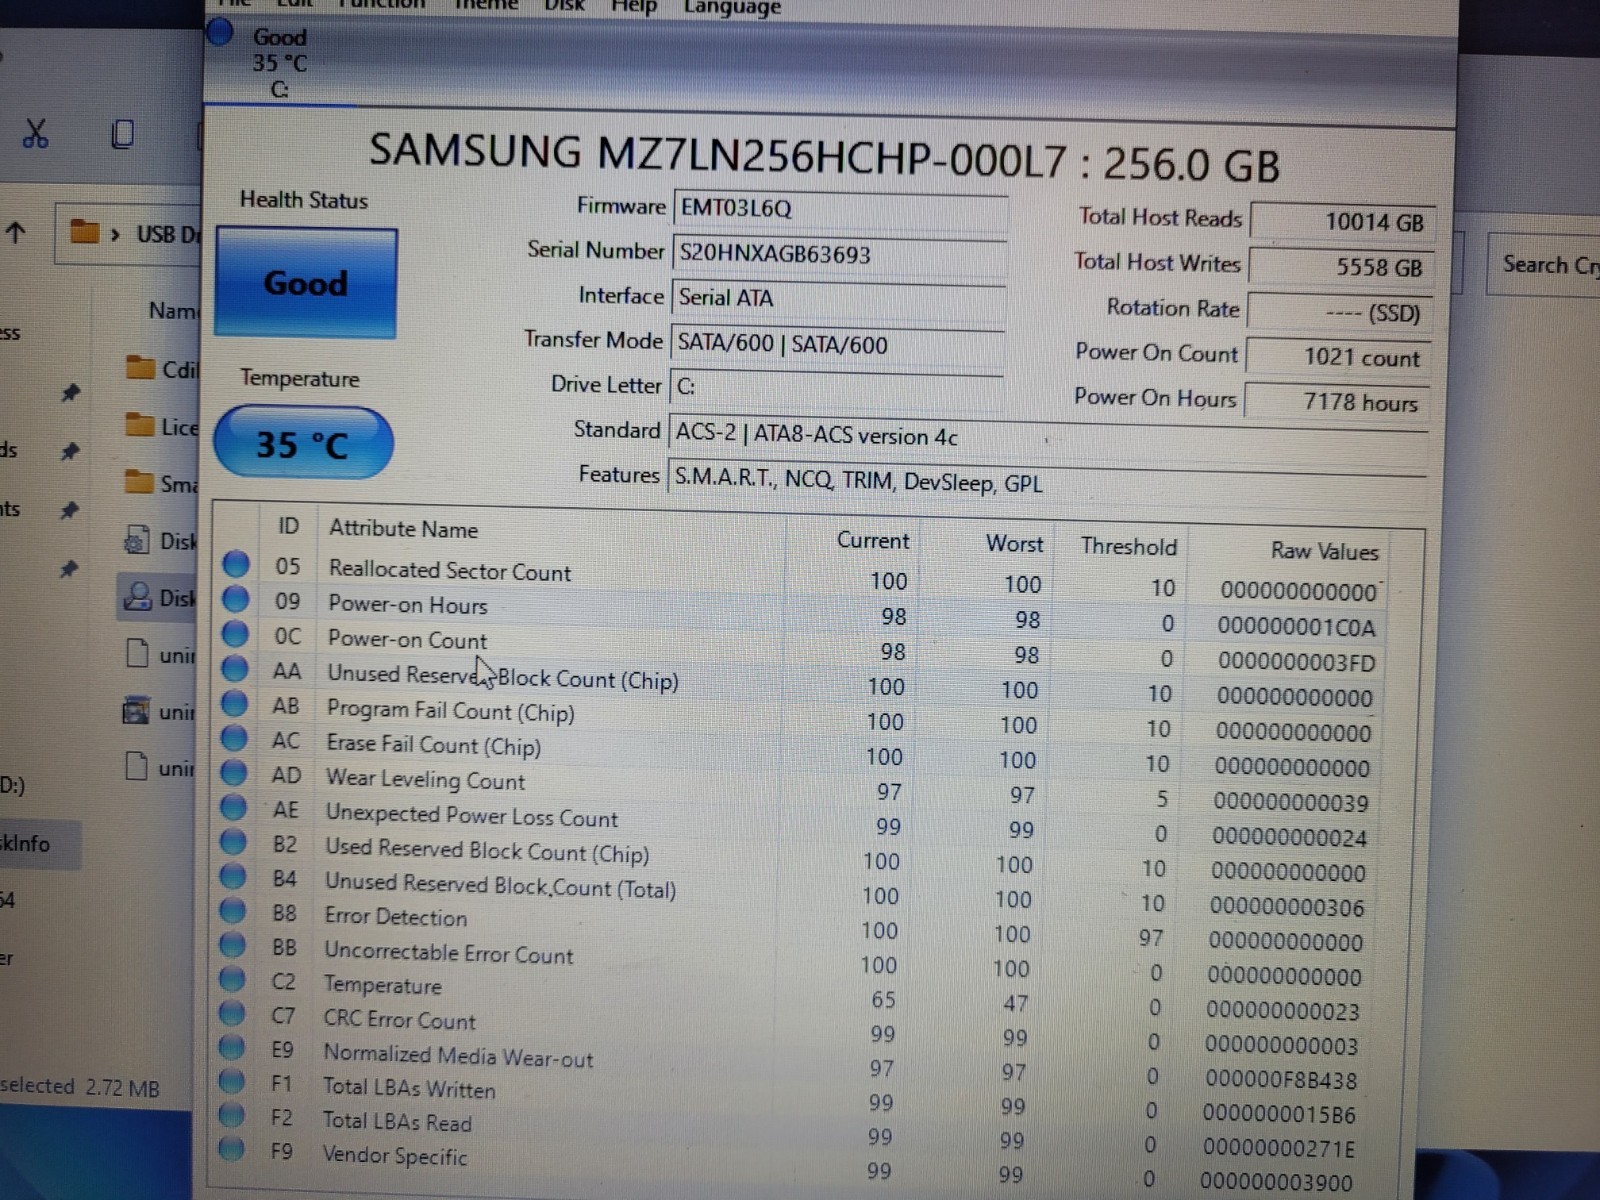Screen dimensions: 1600x1200
Task: Click the Attribute Name column header
Action: pos(403,529)
